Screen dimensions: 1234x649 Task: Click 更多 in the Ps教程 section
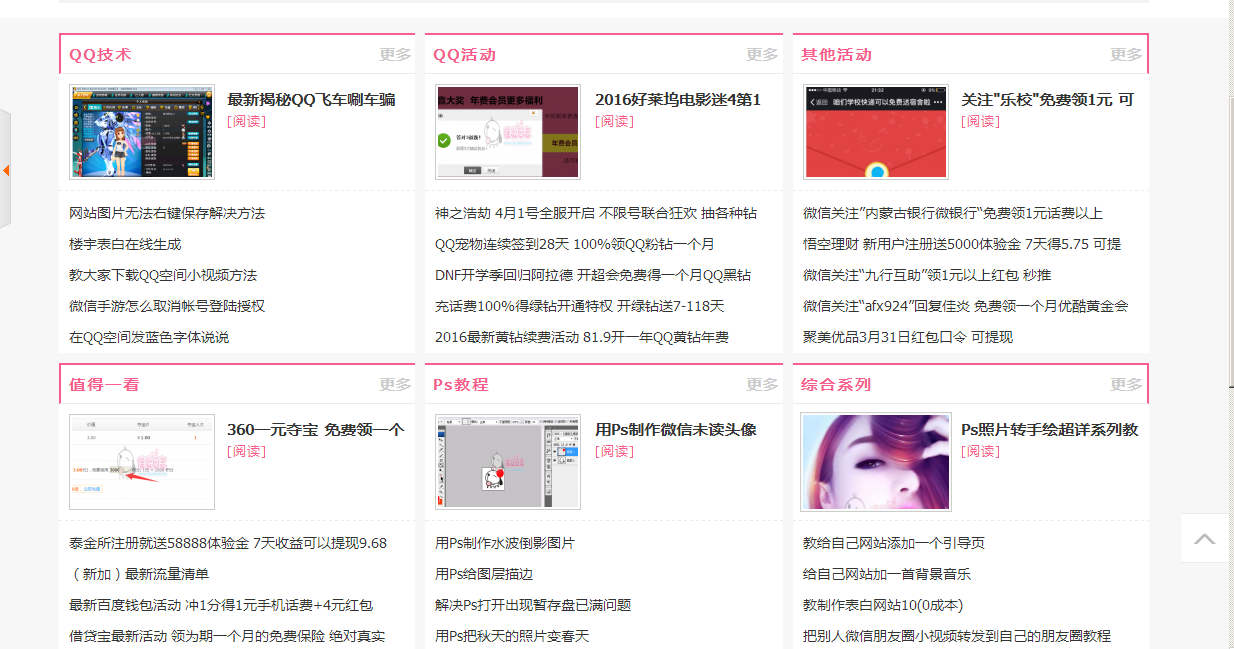[x=762, y=385]
